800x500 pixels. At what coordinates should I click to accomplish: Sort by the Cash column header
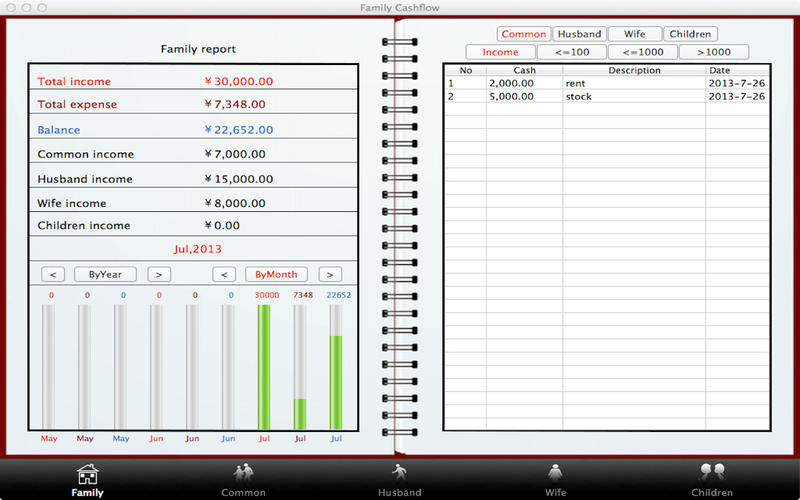(x=524, y=70)
